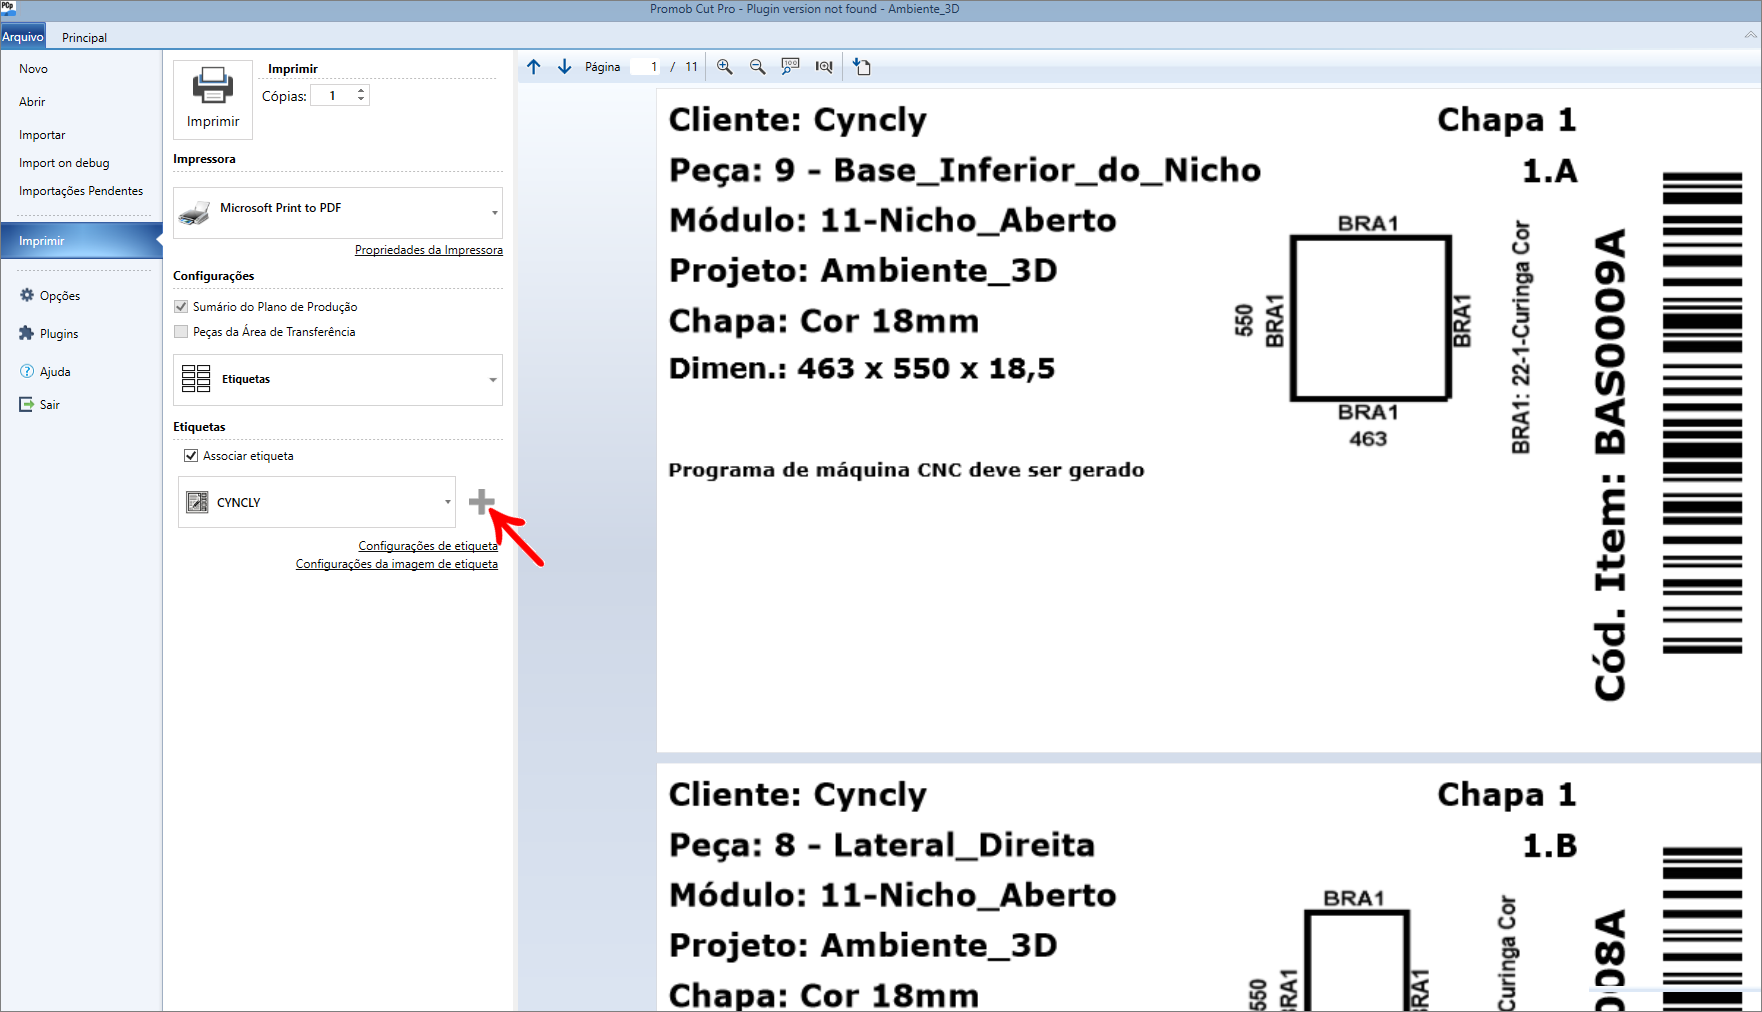The image size is (1762, 1012).
Task: Click the large Imprimir printer button
Action: coord(213,99)
